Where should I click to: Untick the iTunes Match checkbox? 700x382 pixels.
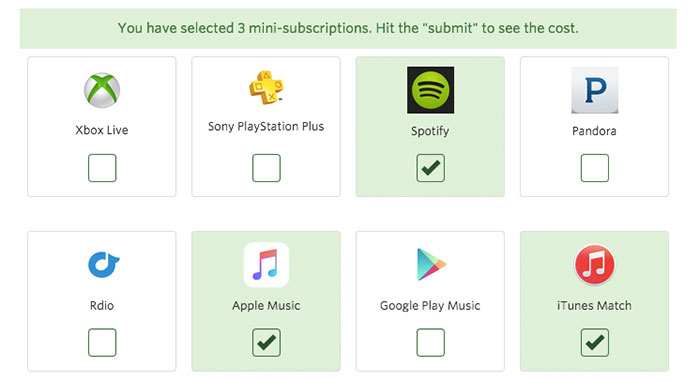[595, 342]
